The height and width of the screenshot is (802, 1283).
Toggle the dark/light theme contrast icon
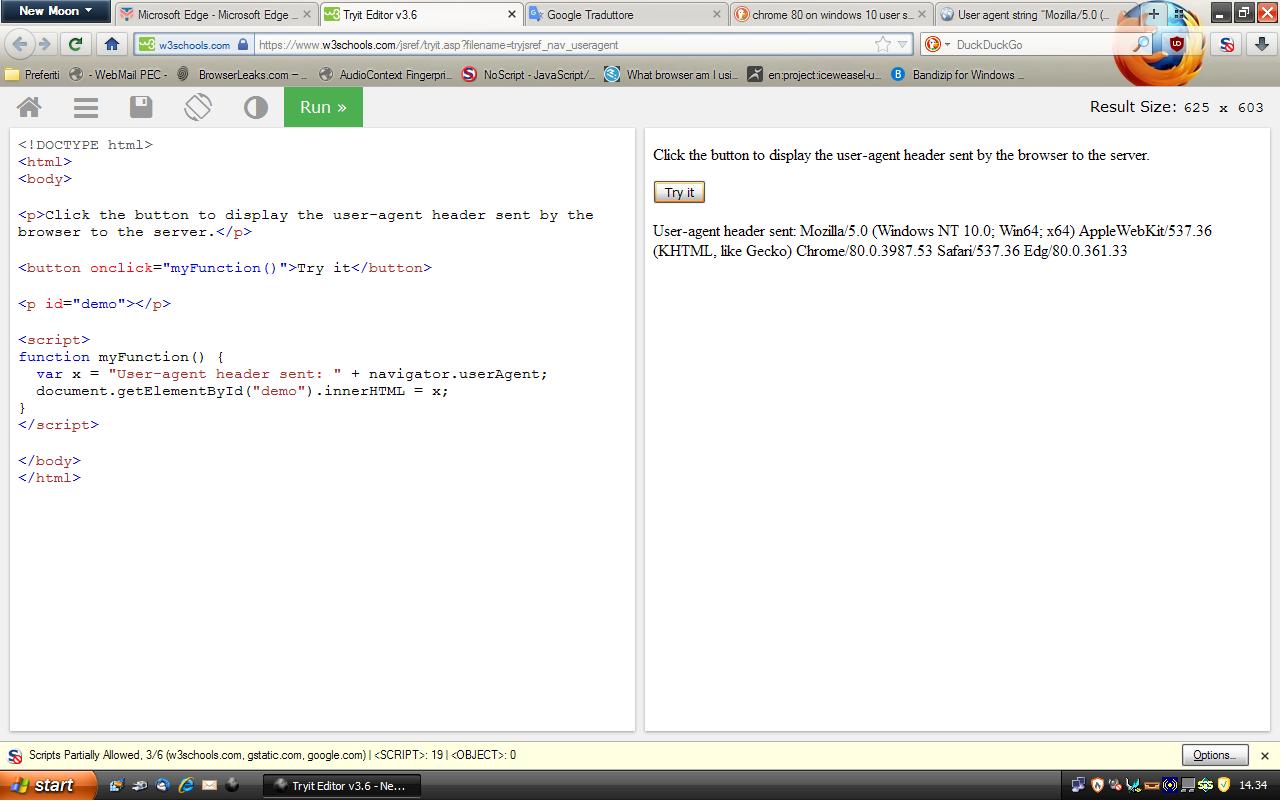tap(256, 107)
